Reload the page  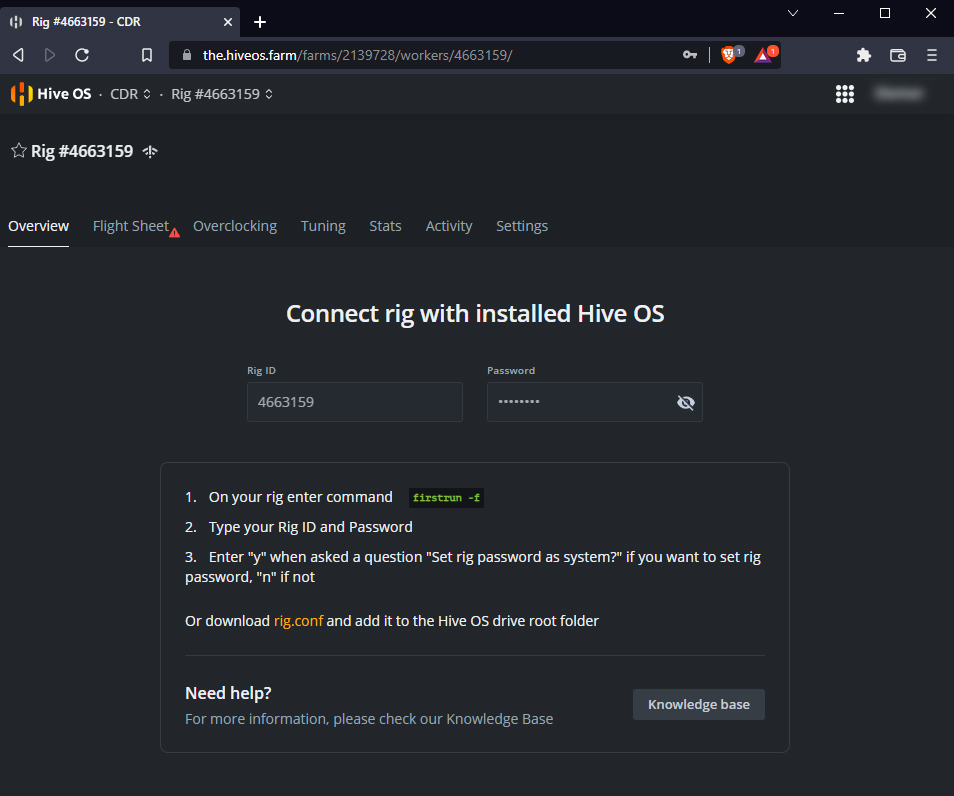[x=82, y=55]
